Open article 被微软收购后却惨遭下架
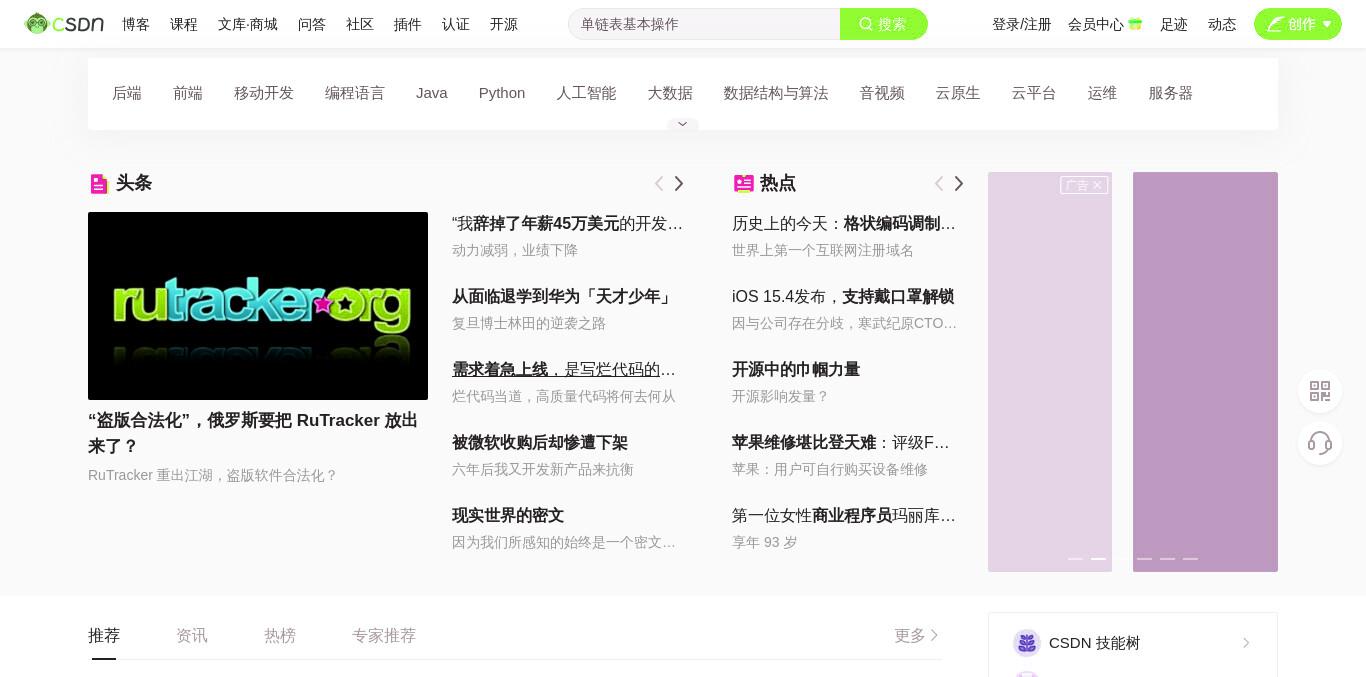The height and width of the screenshot is (677, 1366). [540, 443]
